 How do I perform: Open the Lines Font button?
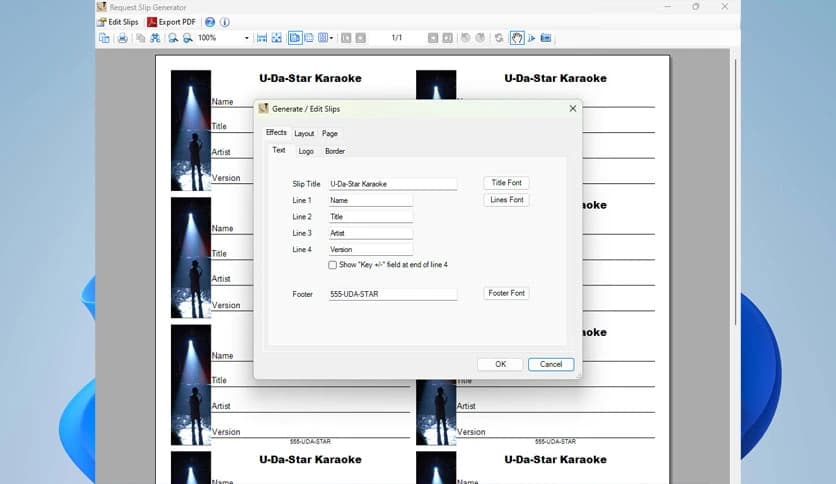507,200
